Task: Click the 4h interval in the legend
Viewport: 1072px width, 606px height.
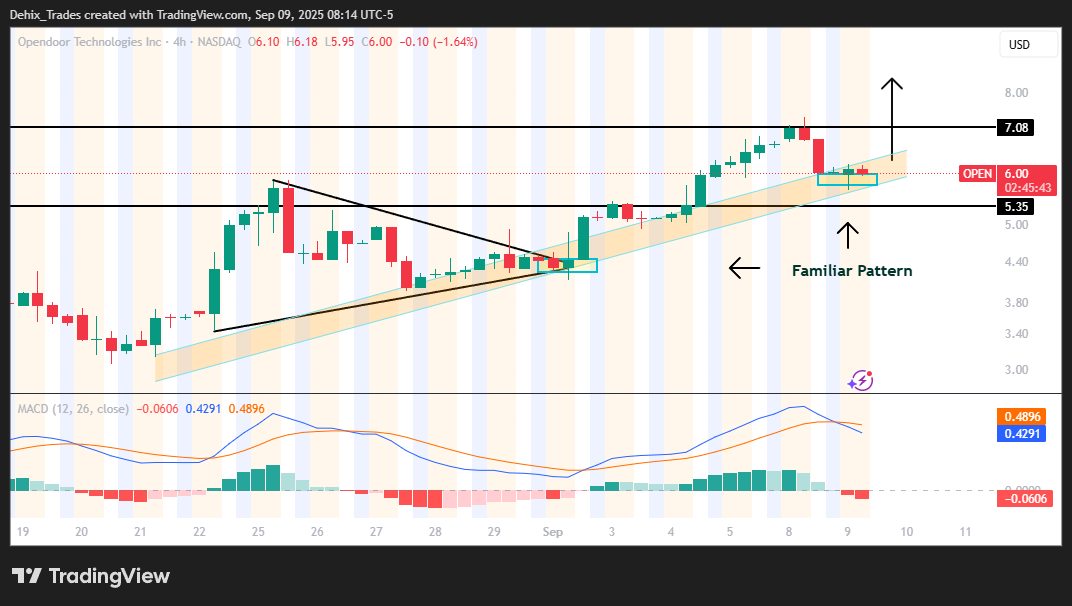Action: point(180,42)
